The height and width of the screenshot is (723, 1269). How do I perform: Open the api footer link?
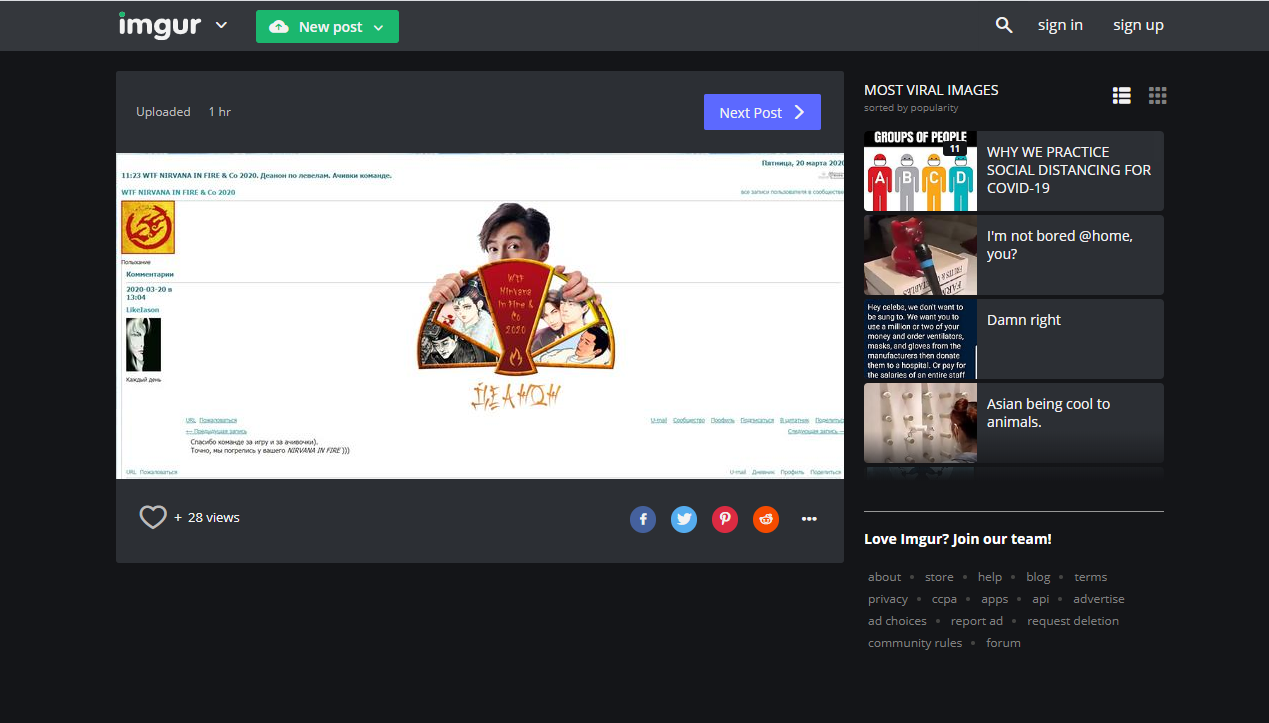pyautogui.click(x=1041, y=599)
